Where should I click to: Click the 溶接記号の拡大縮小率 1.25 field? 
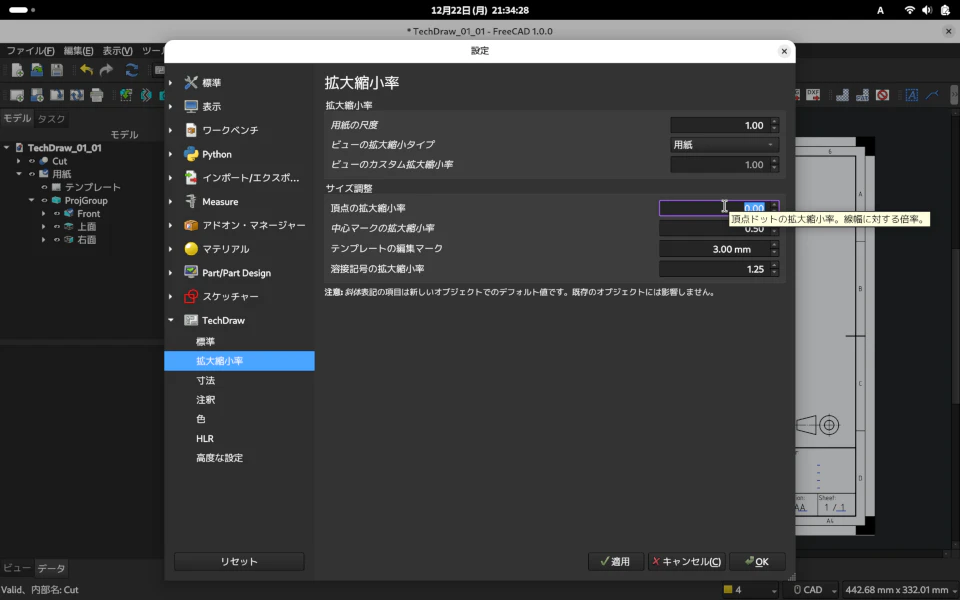[x=719, y=269]
